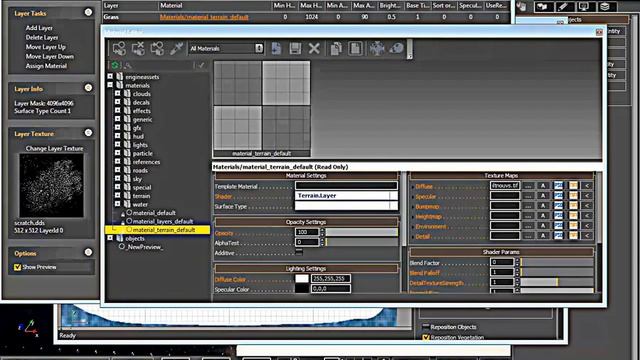
Task: Click the green refresh icon above material tree
Action: pyautogui.click(x=115, y=65)
